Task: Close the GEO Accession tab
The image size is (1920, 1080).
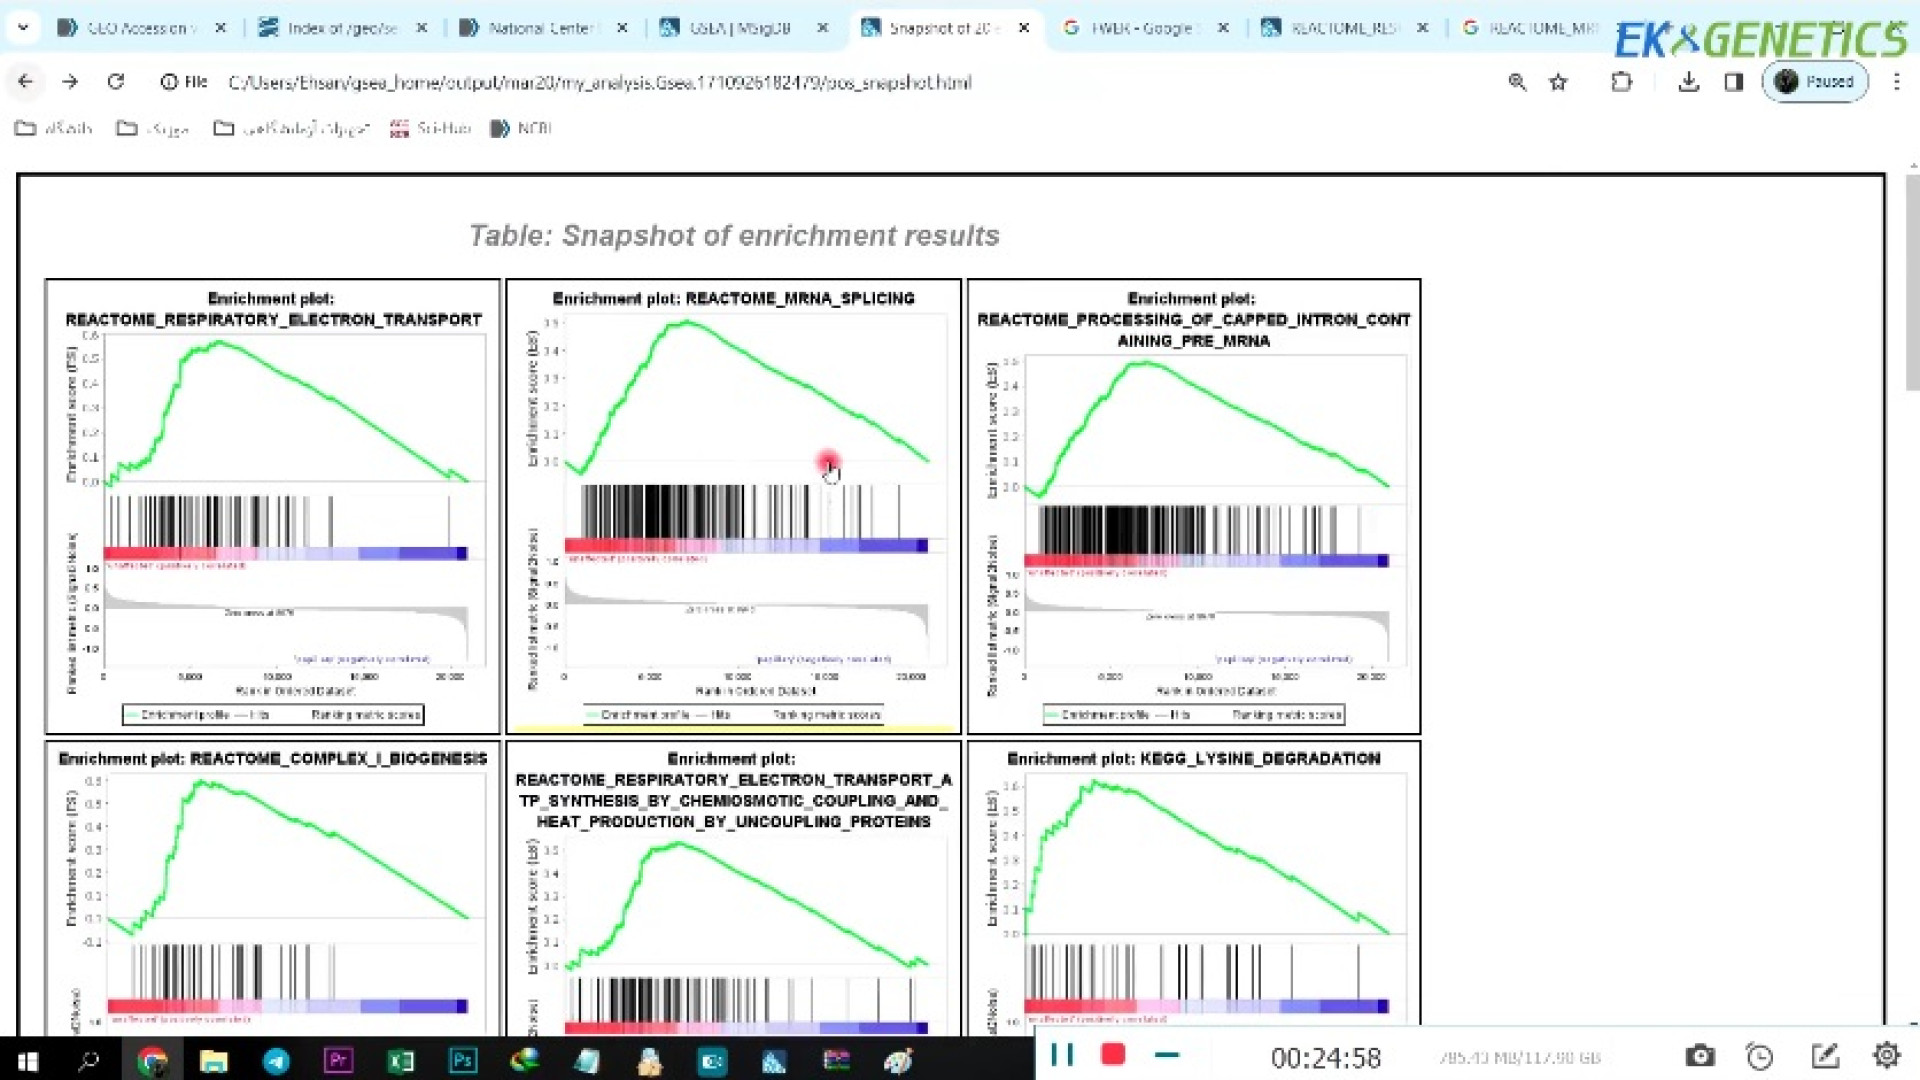Action: pyautogui.click(x=221, y=28)
